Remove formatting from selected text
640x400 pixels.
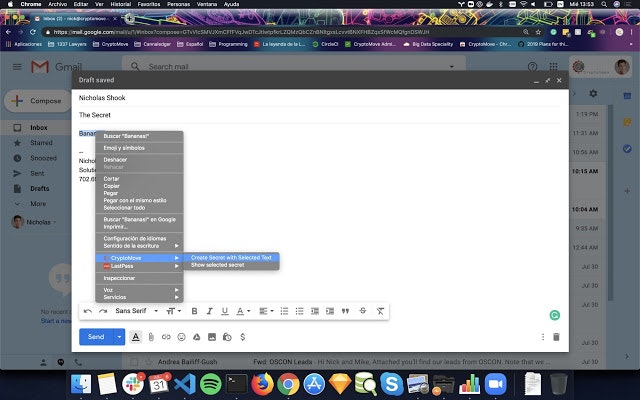pos(380,311)
